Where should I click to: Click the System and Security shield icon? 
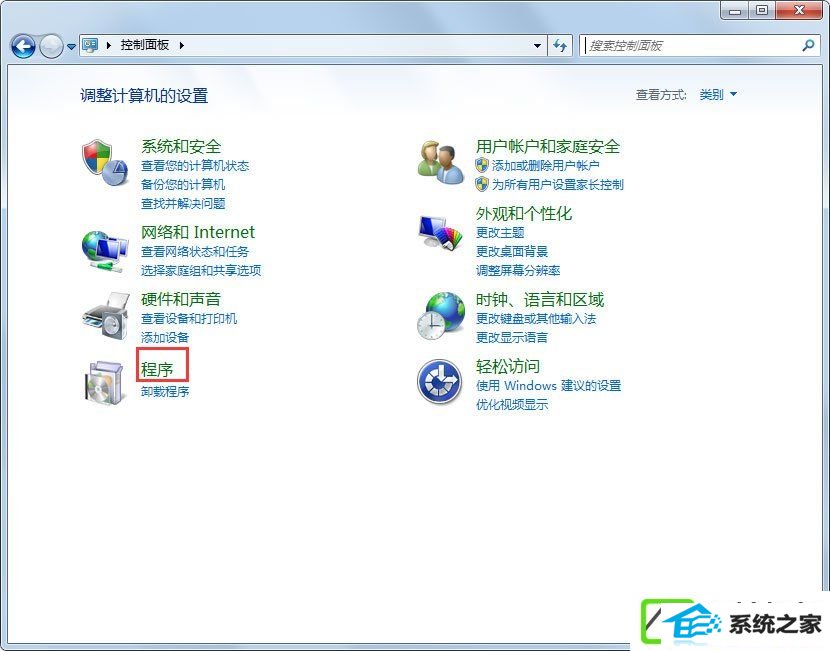(x=105, y=162)
